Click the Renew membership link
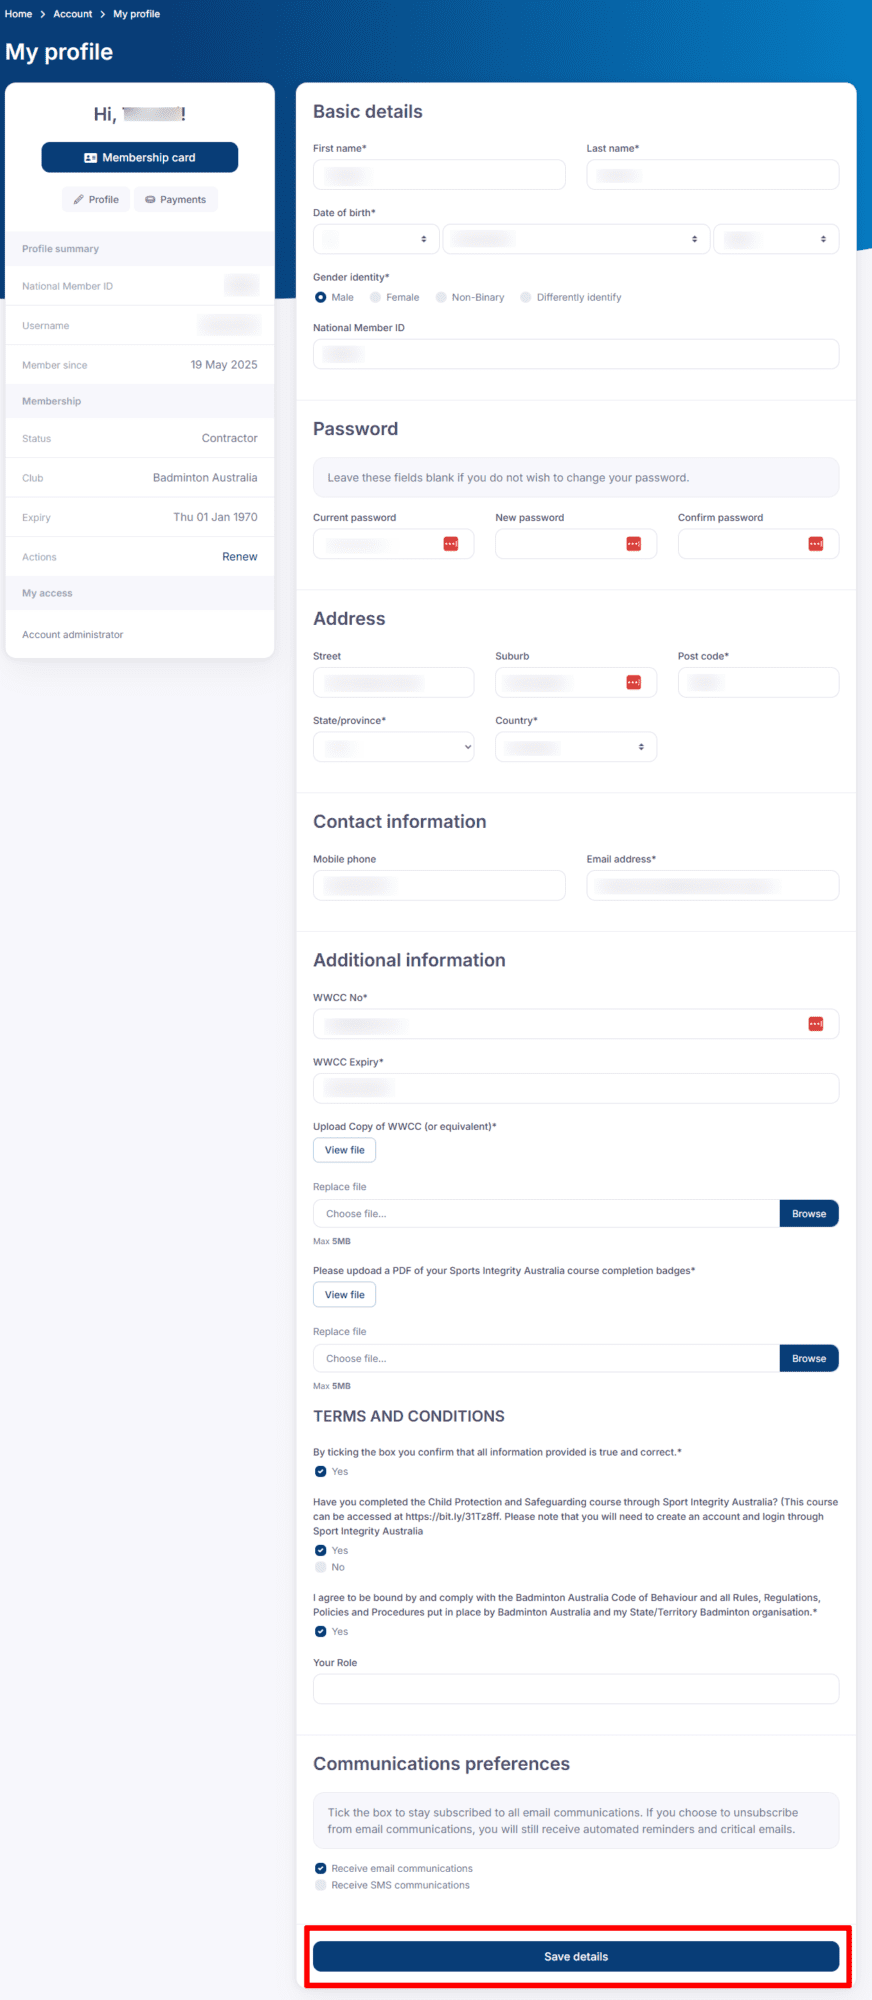The width and height of the screenshot is (872, 2000). tap(239, 557)
